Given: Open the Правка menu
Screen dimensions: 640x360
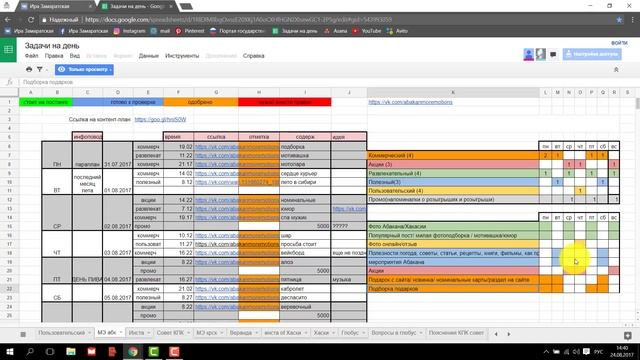Looking at the screenshot, I should click(54, 56).
